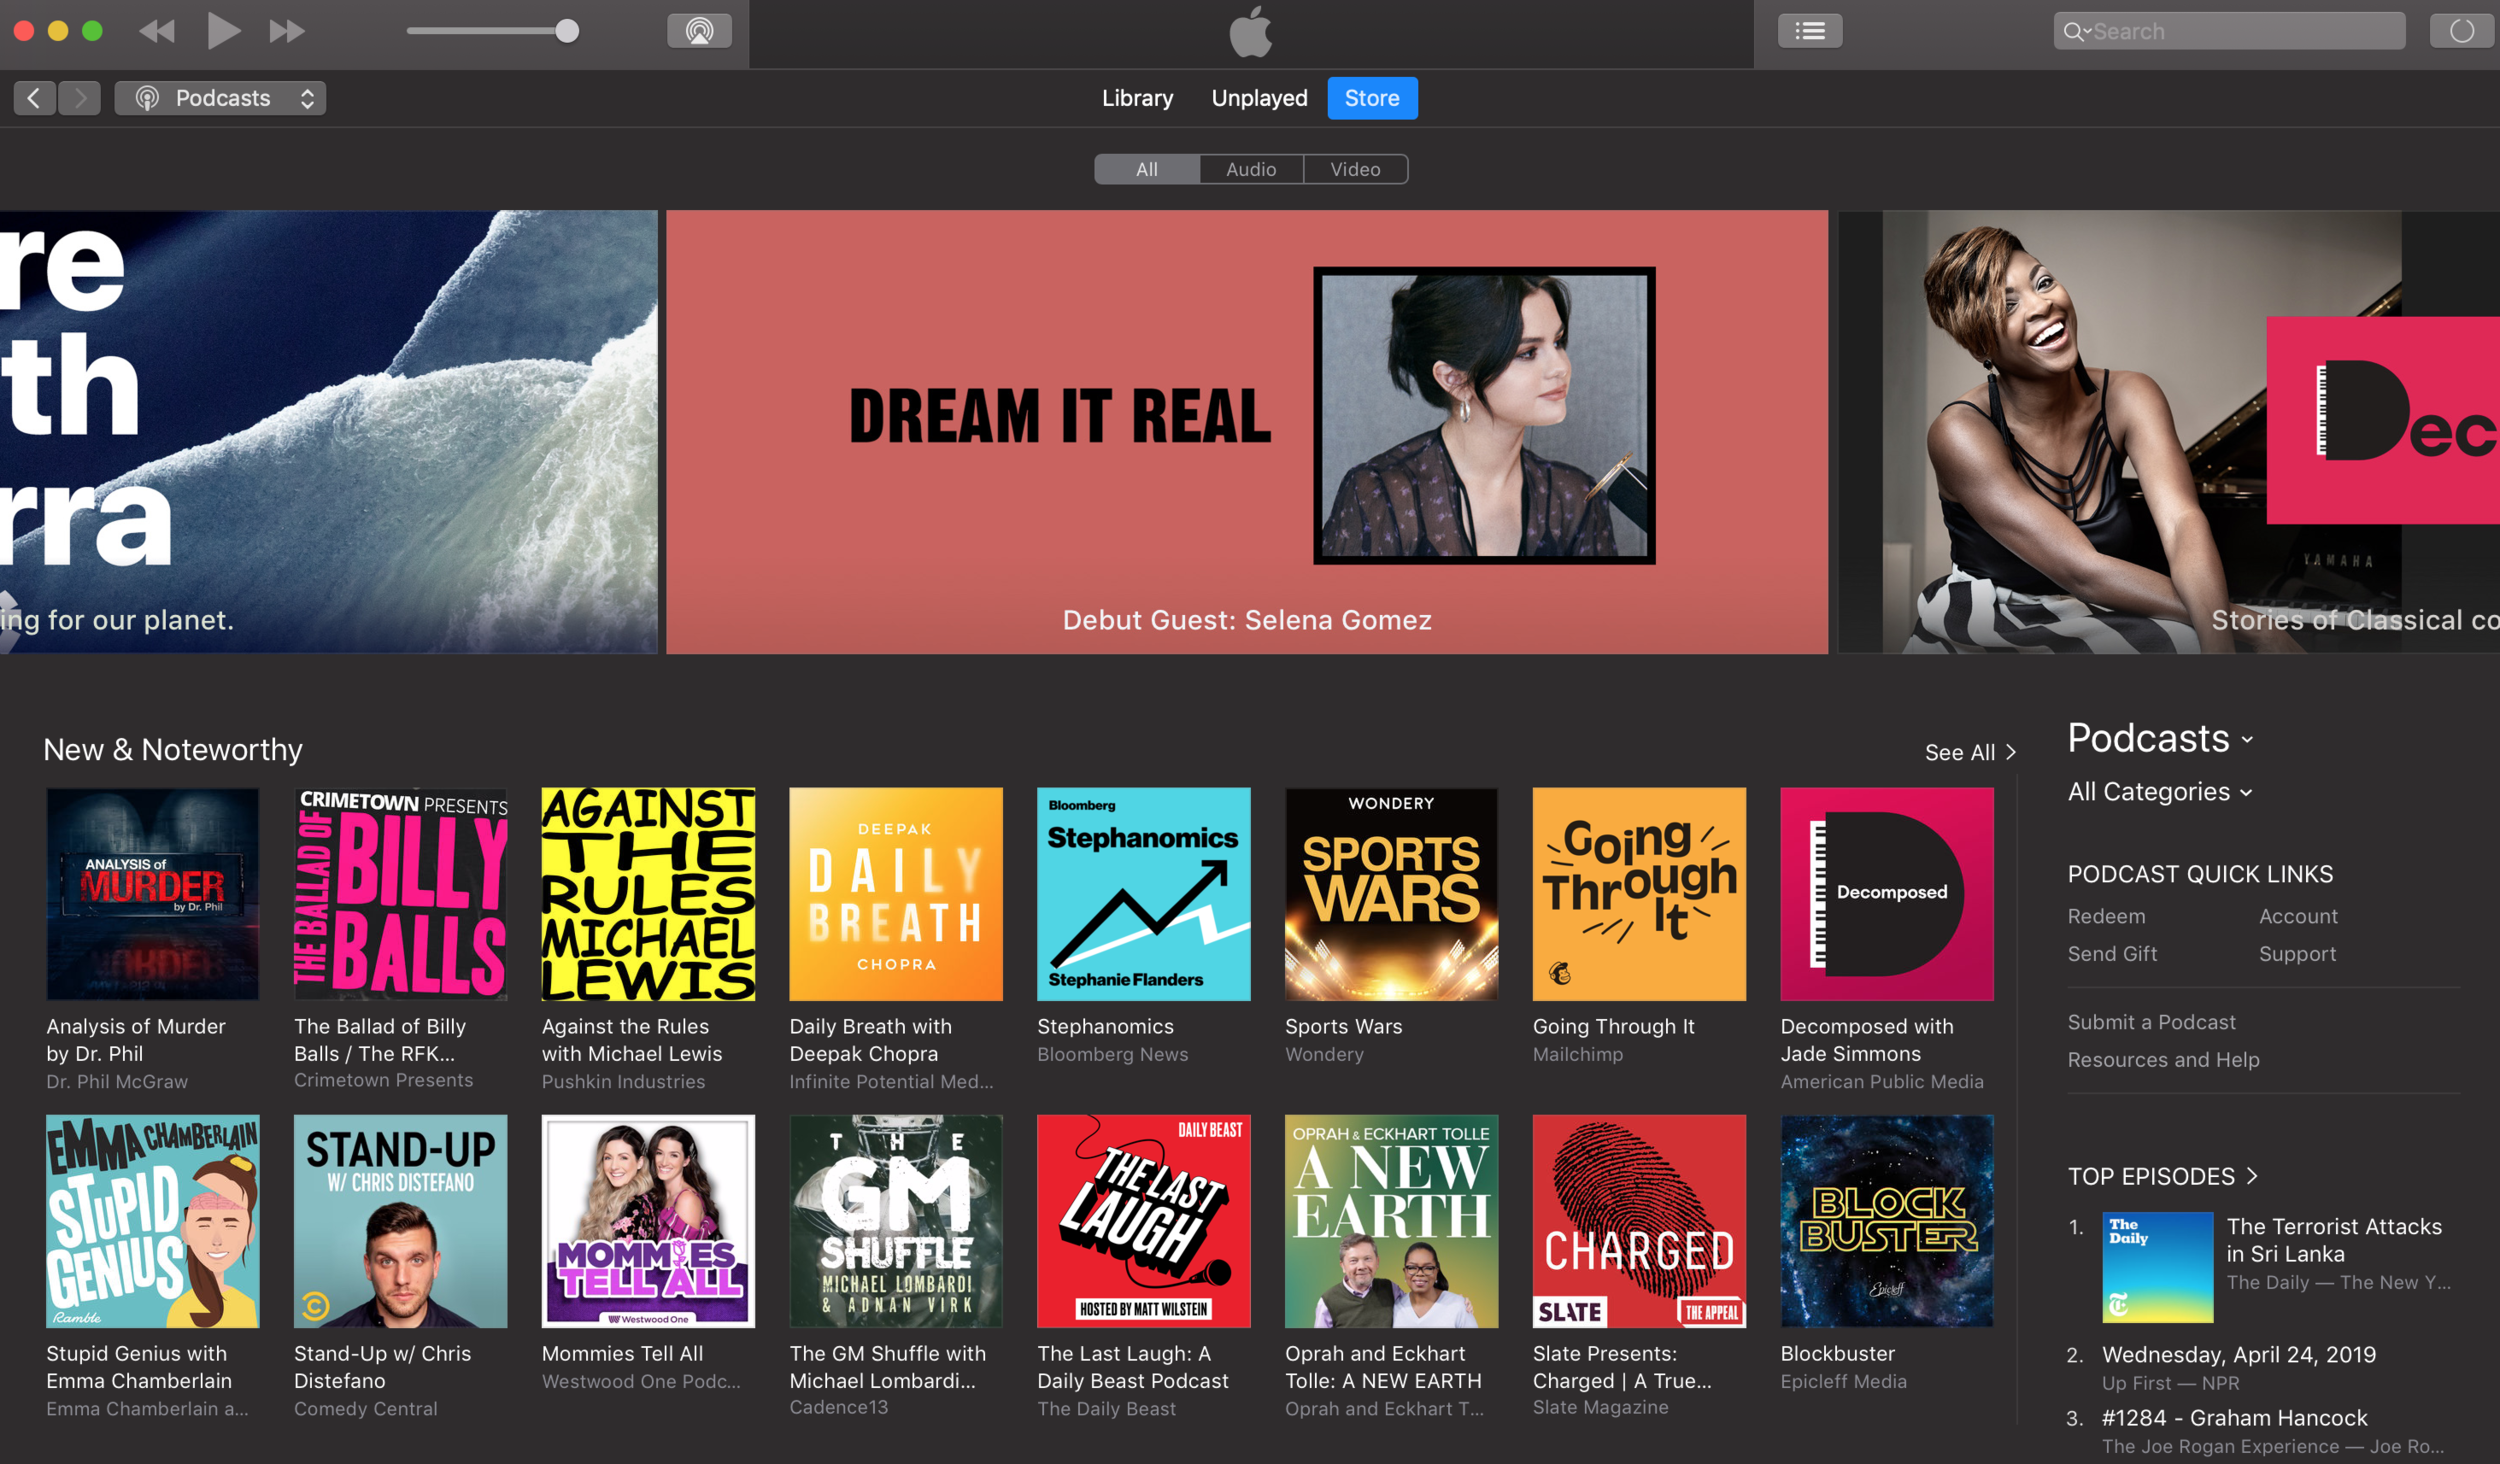Open Stupid Genius podcast artwork
2500x1464 pixels.
click(x=152, y=1220)
